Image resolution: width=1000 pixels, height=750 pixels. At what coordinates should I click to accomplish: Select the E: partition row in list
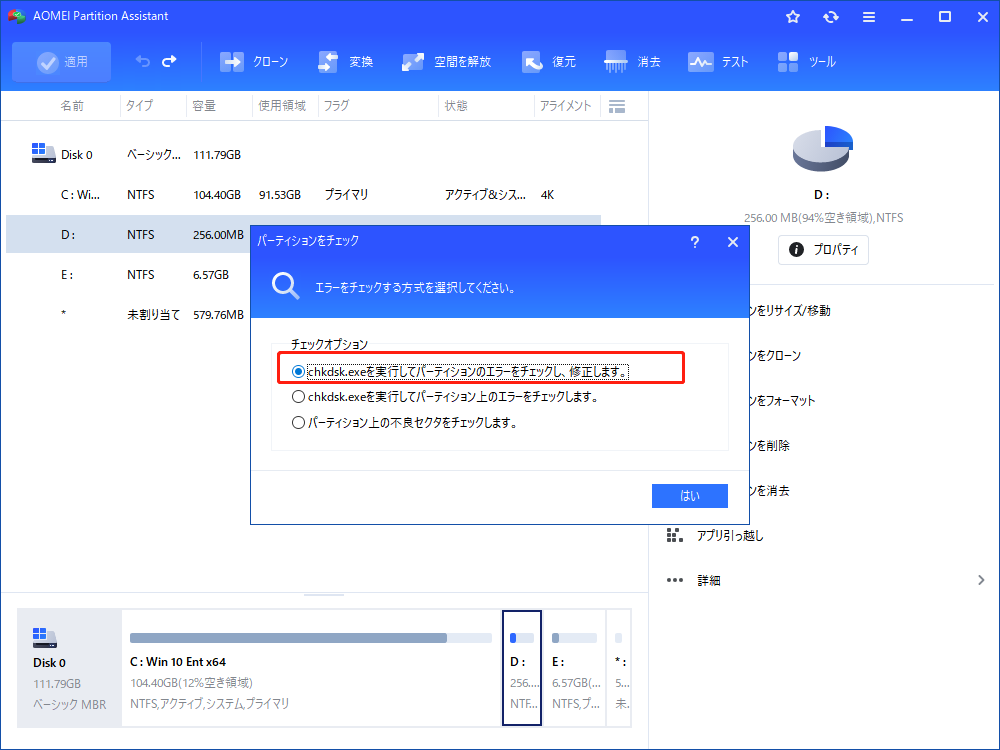(x=150, y=274)
